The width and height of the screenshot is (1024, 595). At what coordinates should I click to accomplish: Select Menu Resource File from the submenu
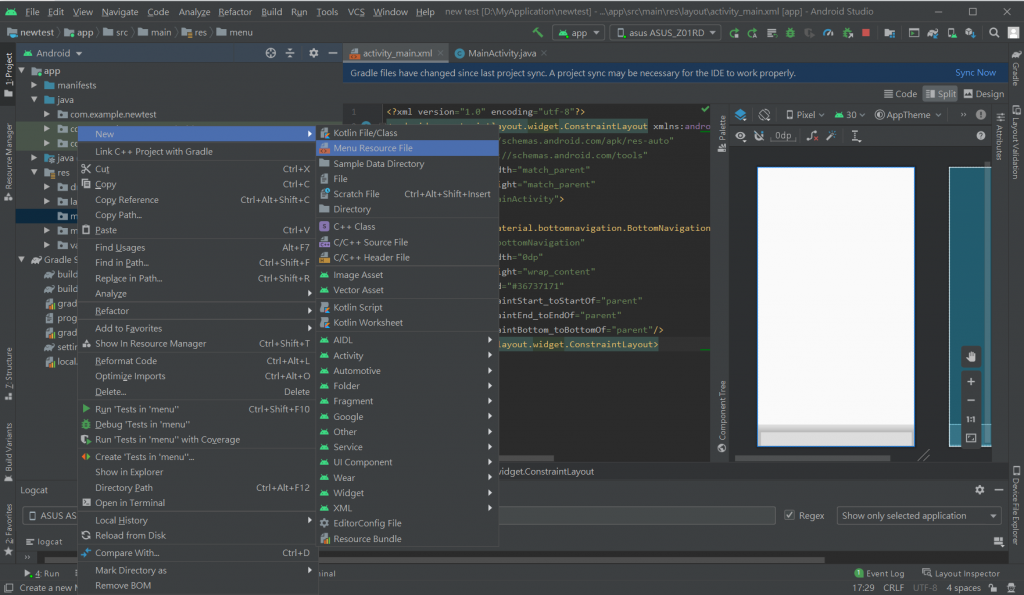tap(372, 148)
